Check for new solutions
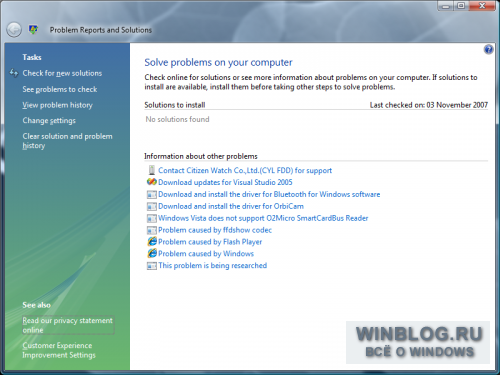The height and width of the screenshot is (375, 500). [62, 73]
